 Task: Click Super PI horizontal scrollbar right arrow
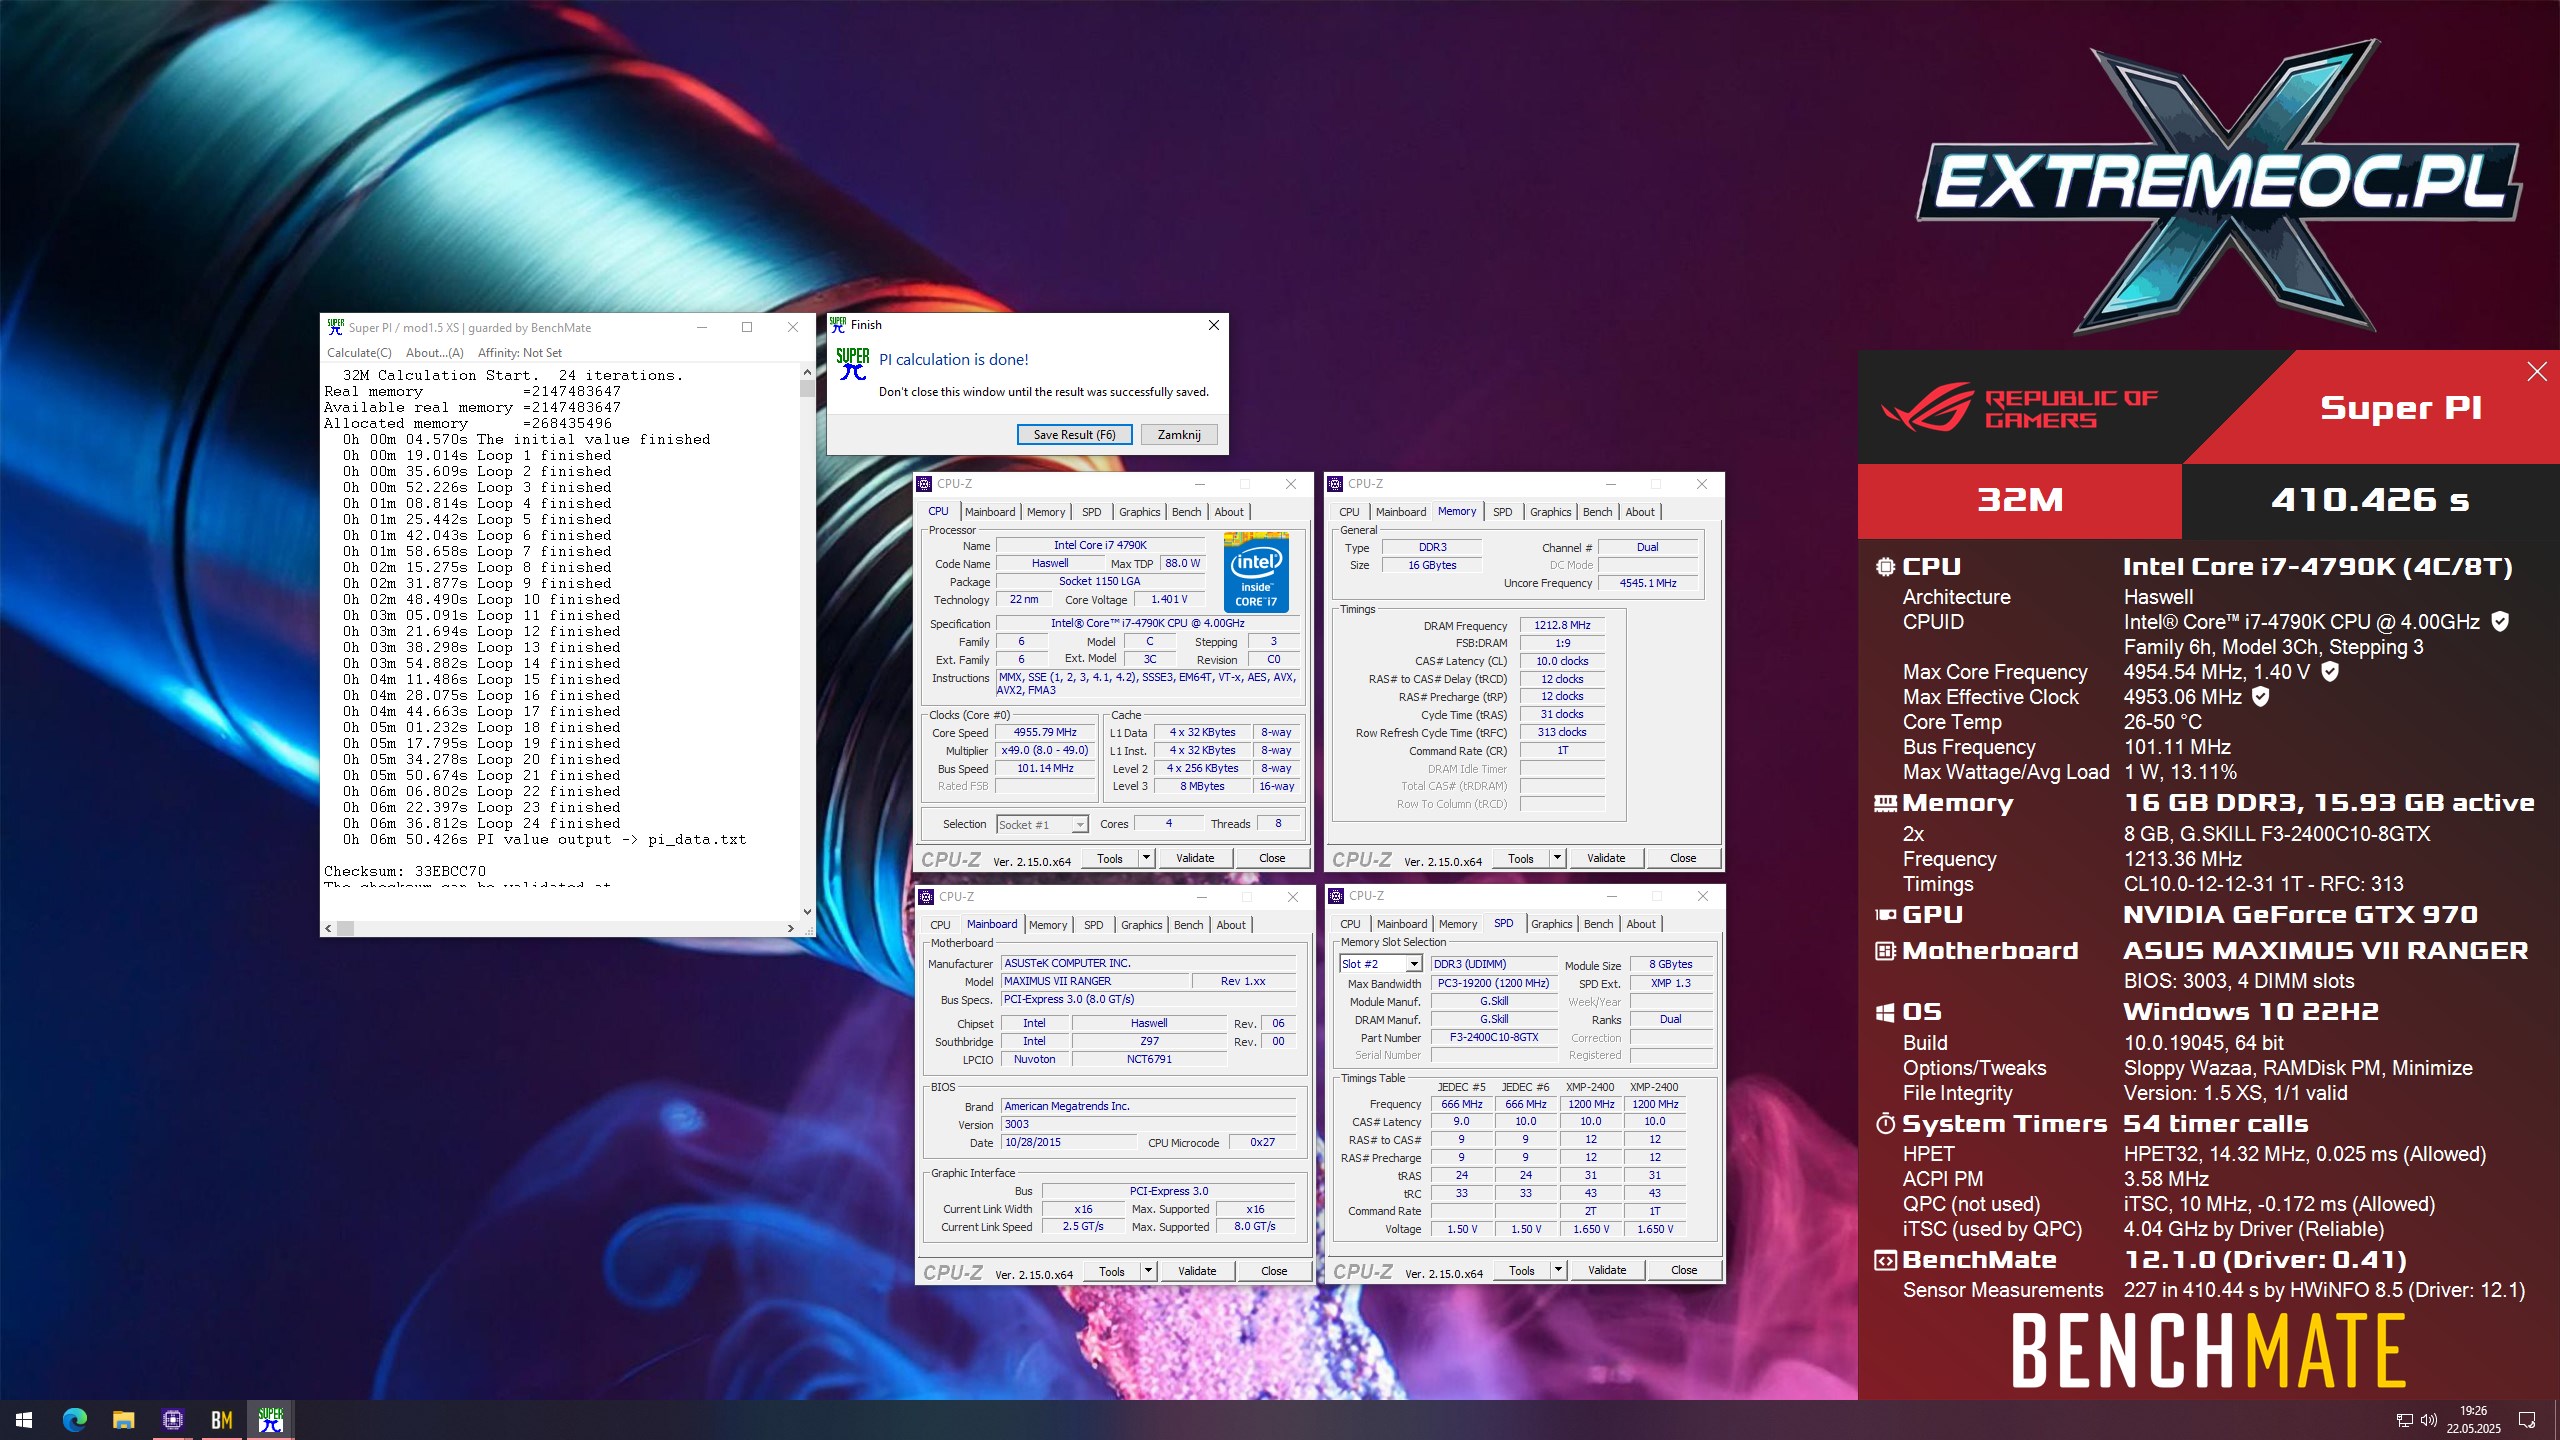(x=791, y=929)
